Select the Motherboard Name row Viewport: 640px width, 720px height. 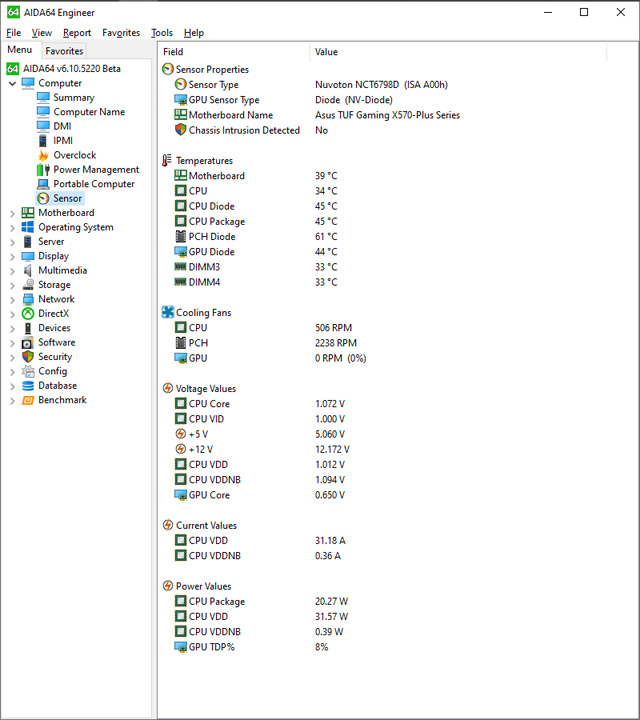[x=230, y=115]
